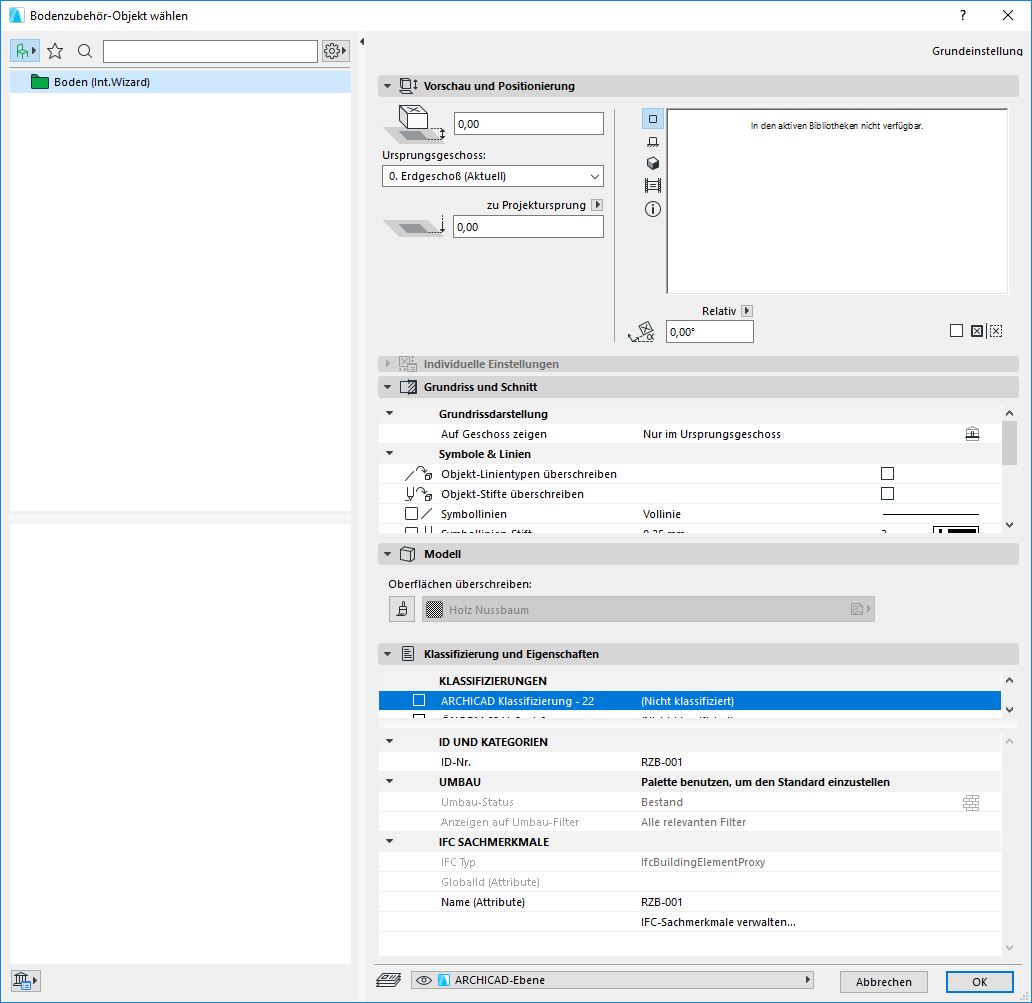Open the library settings gear menu
The width and height of the screenshot is (1032, 1003).
coord(334,51)
